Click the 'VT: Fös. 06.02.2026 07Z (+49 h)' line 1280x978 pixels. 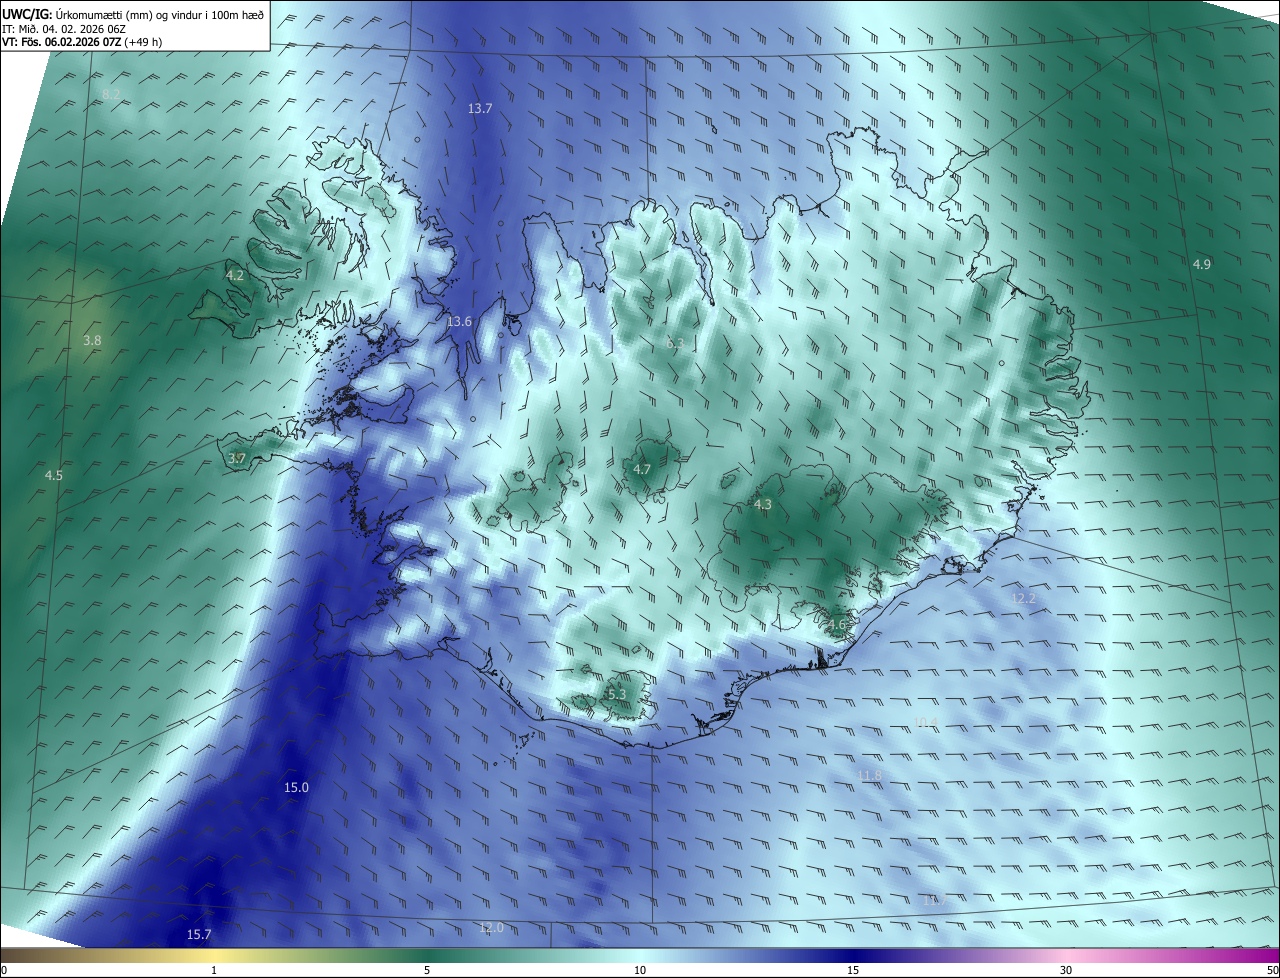(82, 42)
